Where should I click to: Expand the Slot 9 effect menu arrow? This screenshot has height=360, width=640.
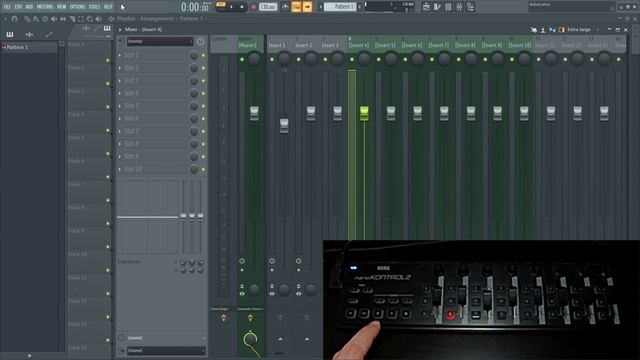point(120,156)
